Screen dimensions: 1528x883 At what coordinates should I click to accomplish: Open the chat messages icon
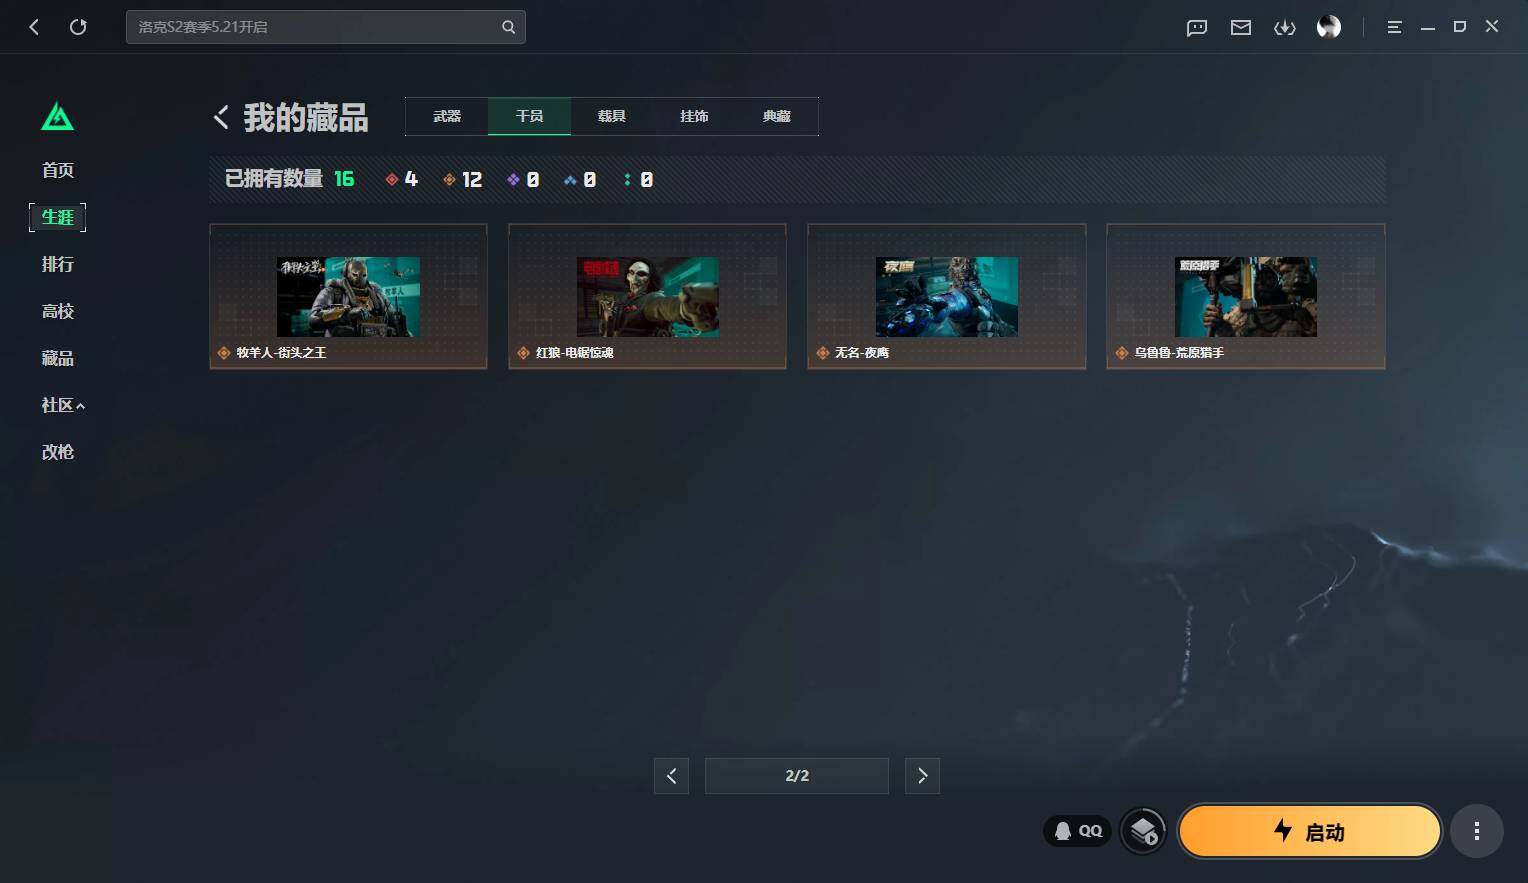(1197, 28)
